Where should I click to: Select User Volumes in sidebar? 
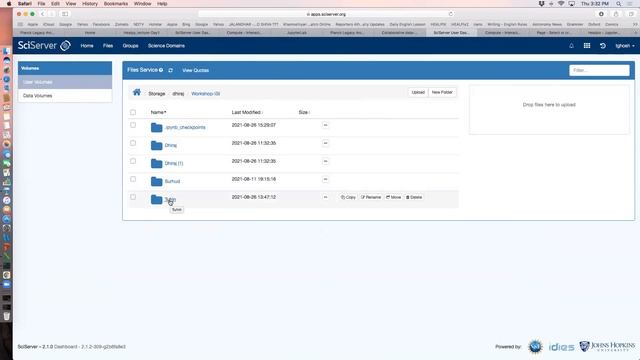65,82
